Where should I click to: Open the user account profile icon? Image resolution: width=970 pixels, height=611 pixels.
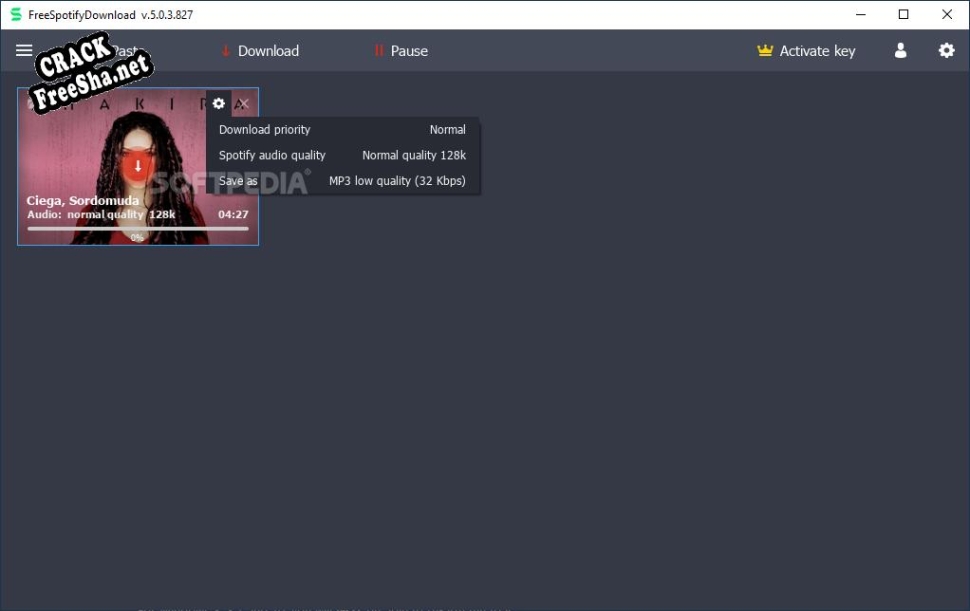point(900,51)
